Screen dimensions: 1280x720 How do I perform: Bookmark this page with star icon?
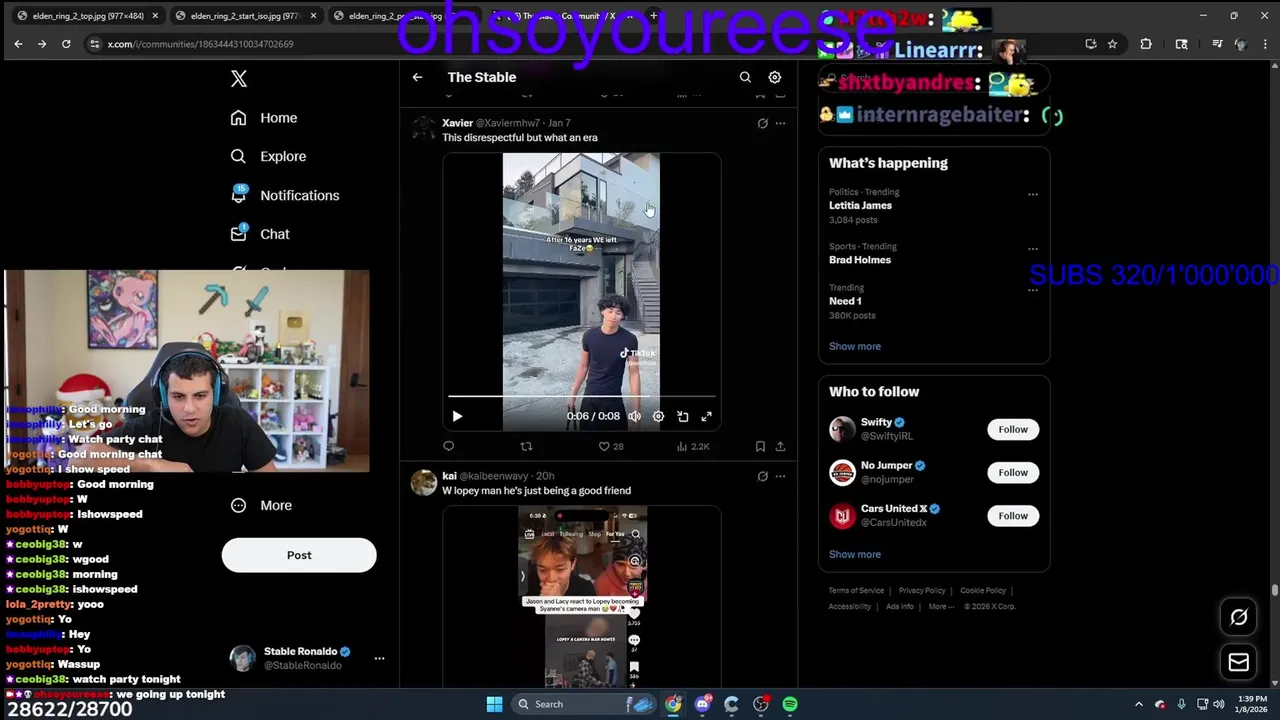(x=1112, y=44)
